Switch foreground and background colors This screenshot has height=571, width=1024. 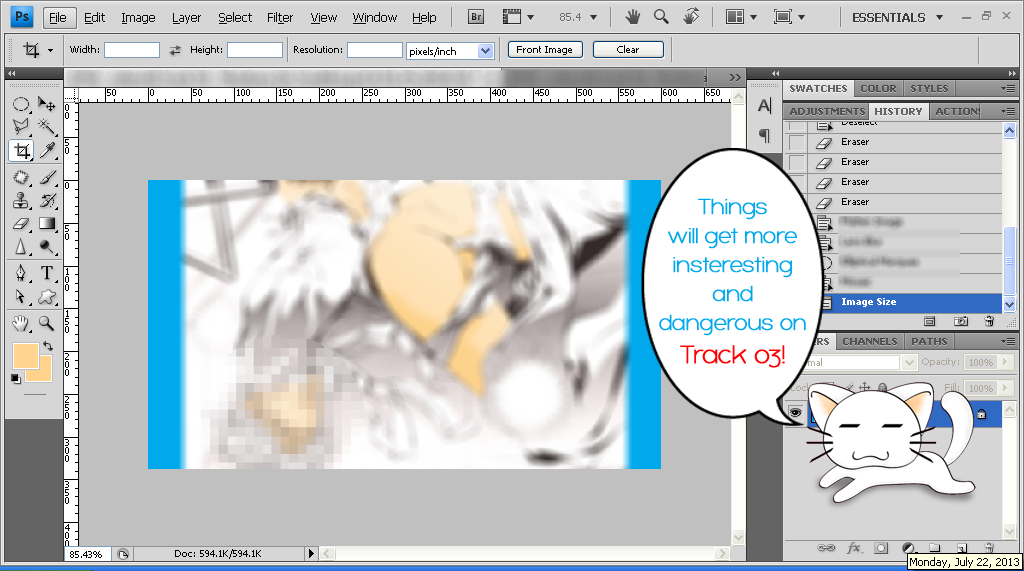48,346
